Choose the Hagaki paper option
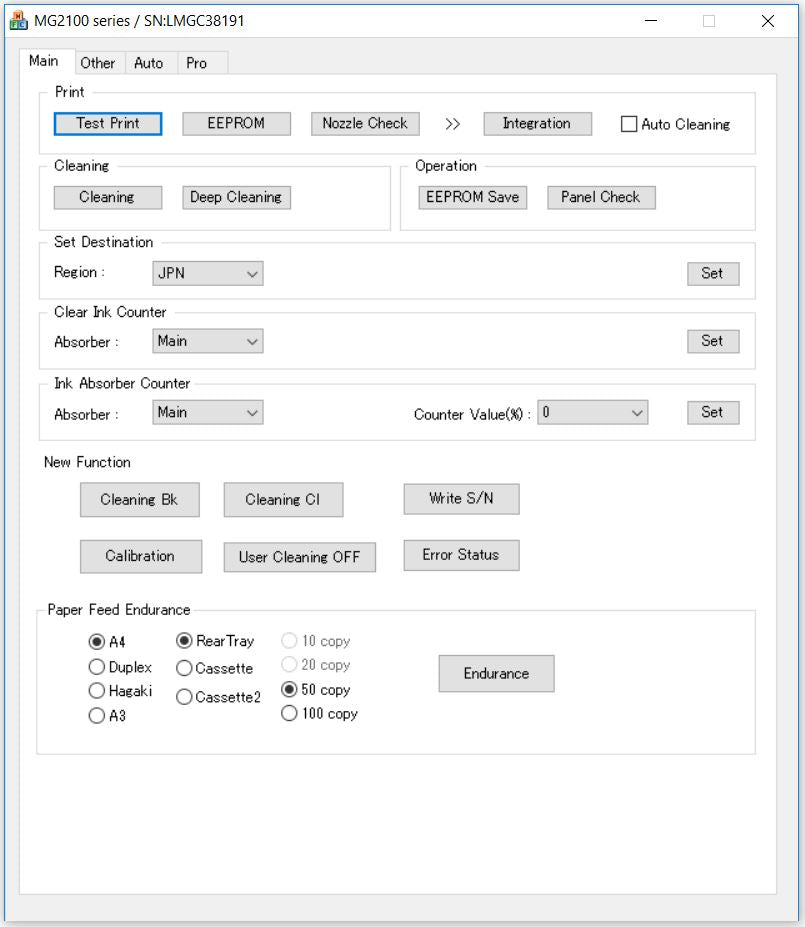 (96, 691)
